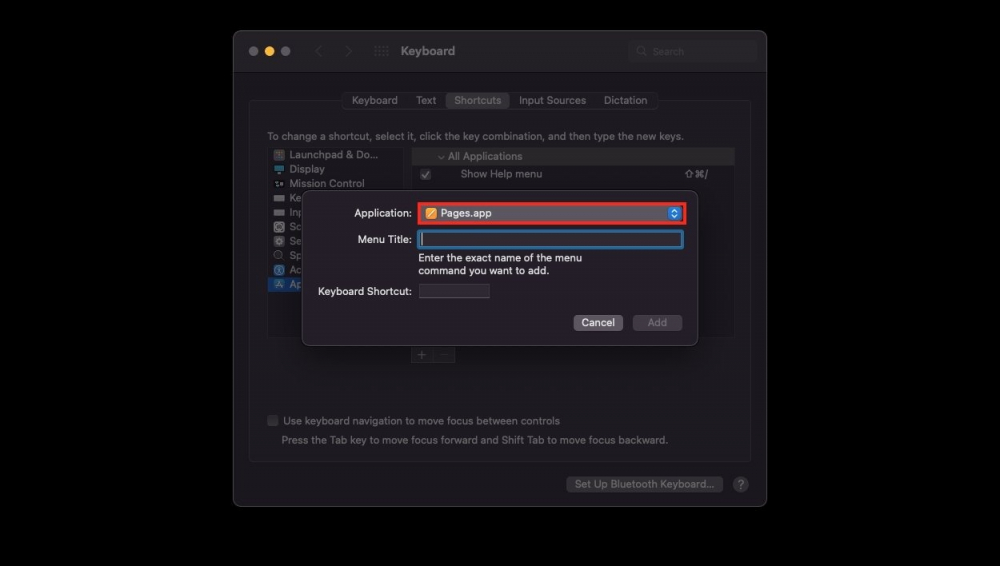Click the minus icon to remove shortcut
This screenshot has height=566, width=1000.
pyautogui.click(x=445, y=355)
